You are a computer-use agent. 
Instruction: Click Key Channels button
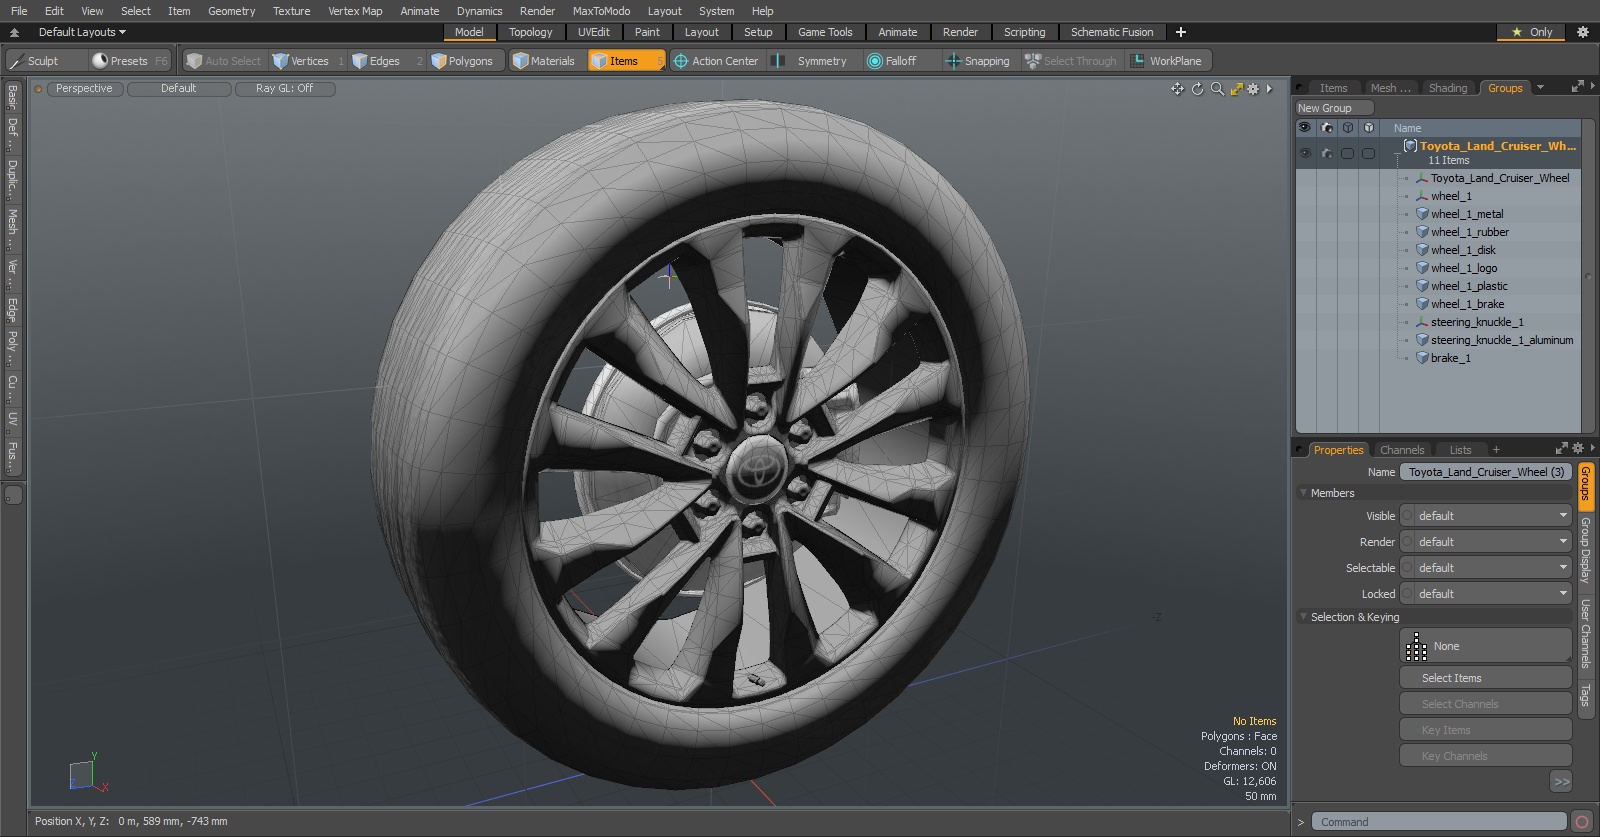[x=1486, y=756]
